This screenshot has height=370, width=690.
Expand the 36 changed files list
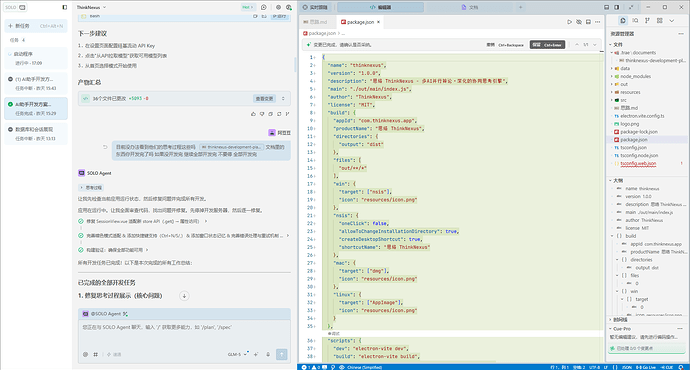pos(283,99)
